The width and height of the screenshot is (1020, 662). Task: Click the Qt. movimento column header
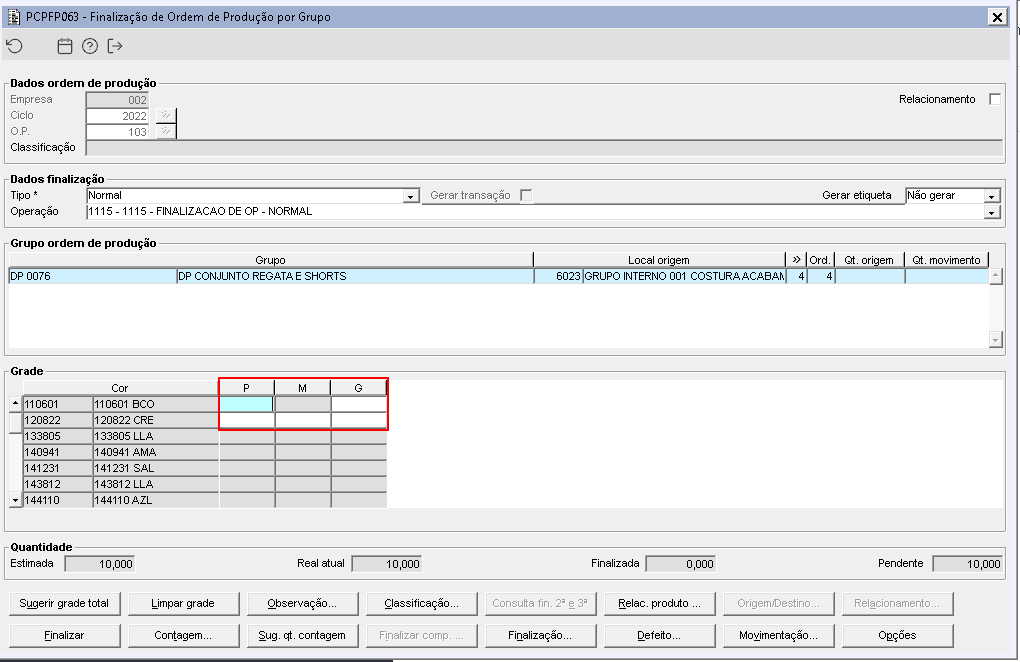tap(946, 260)
